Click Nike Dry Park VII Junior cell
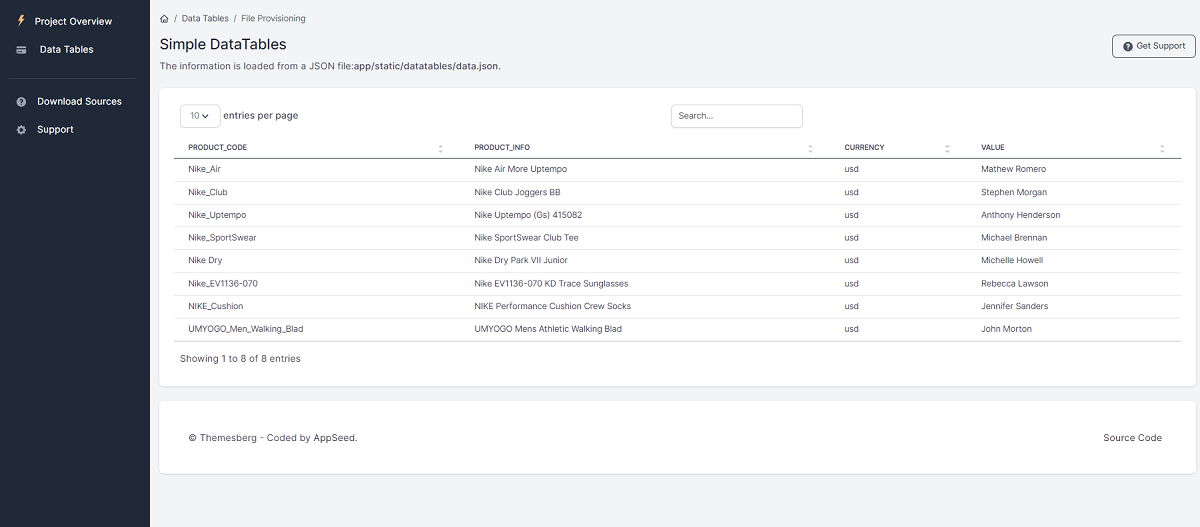Viewport: 1200px width, 527px height. coord(521,260)
